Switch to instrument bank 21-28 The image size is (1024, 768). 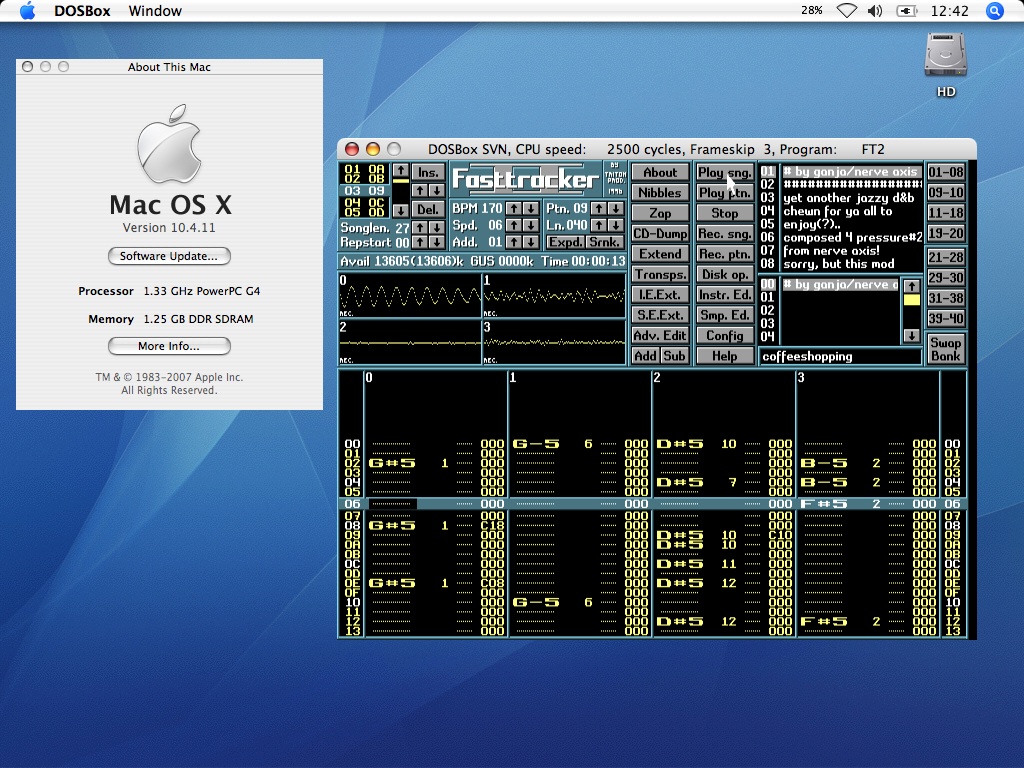click(946, 257)
